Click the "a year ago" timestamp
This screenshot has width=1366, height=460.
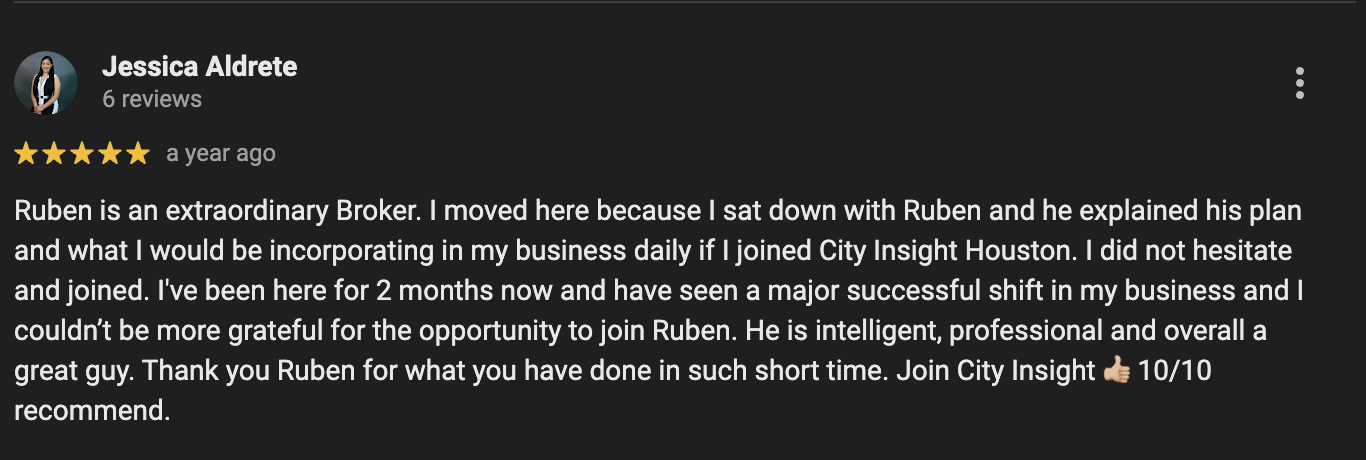point(220,154)
